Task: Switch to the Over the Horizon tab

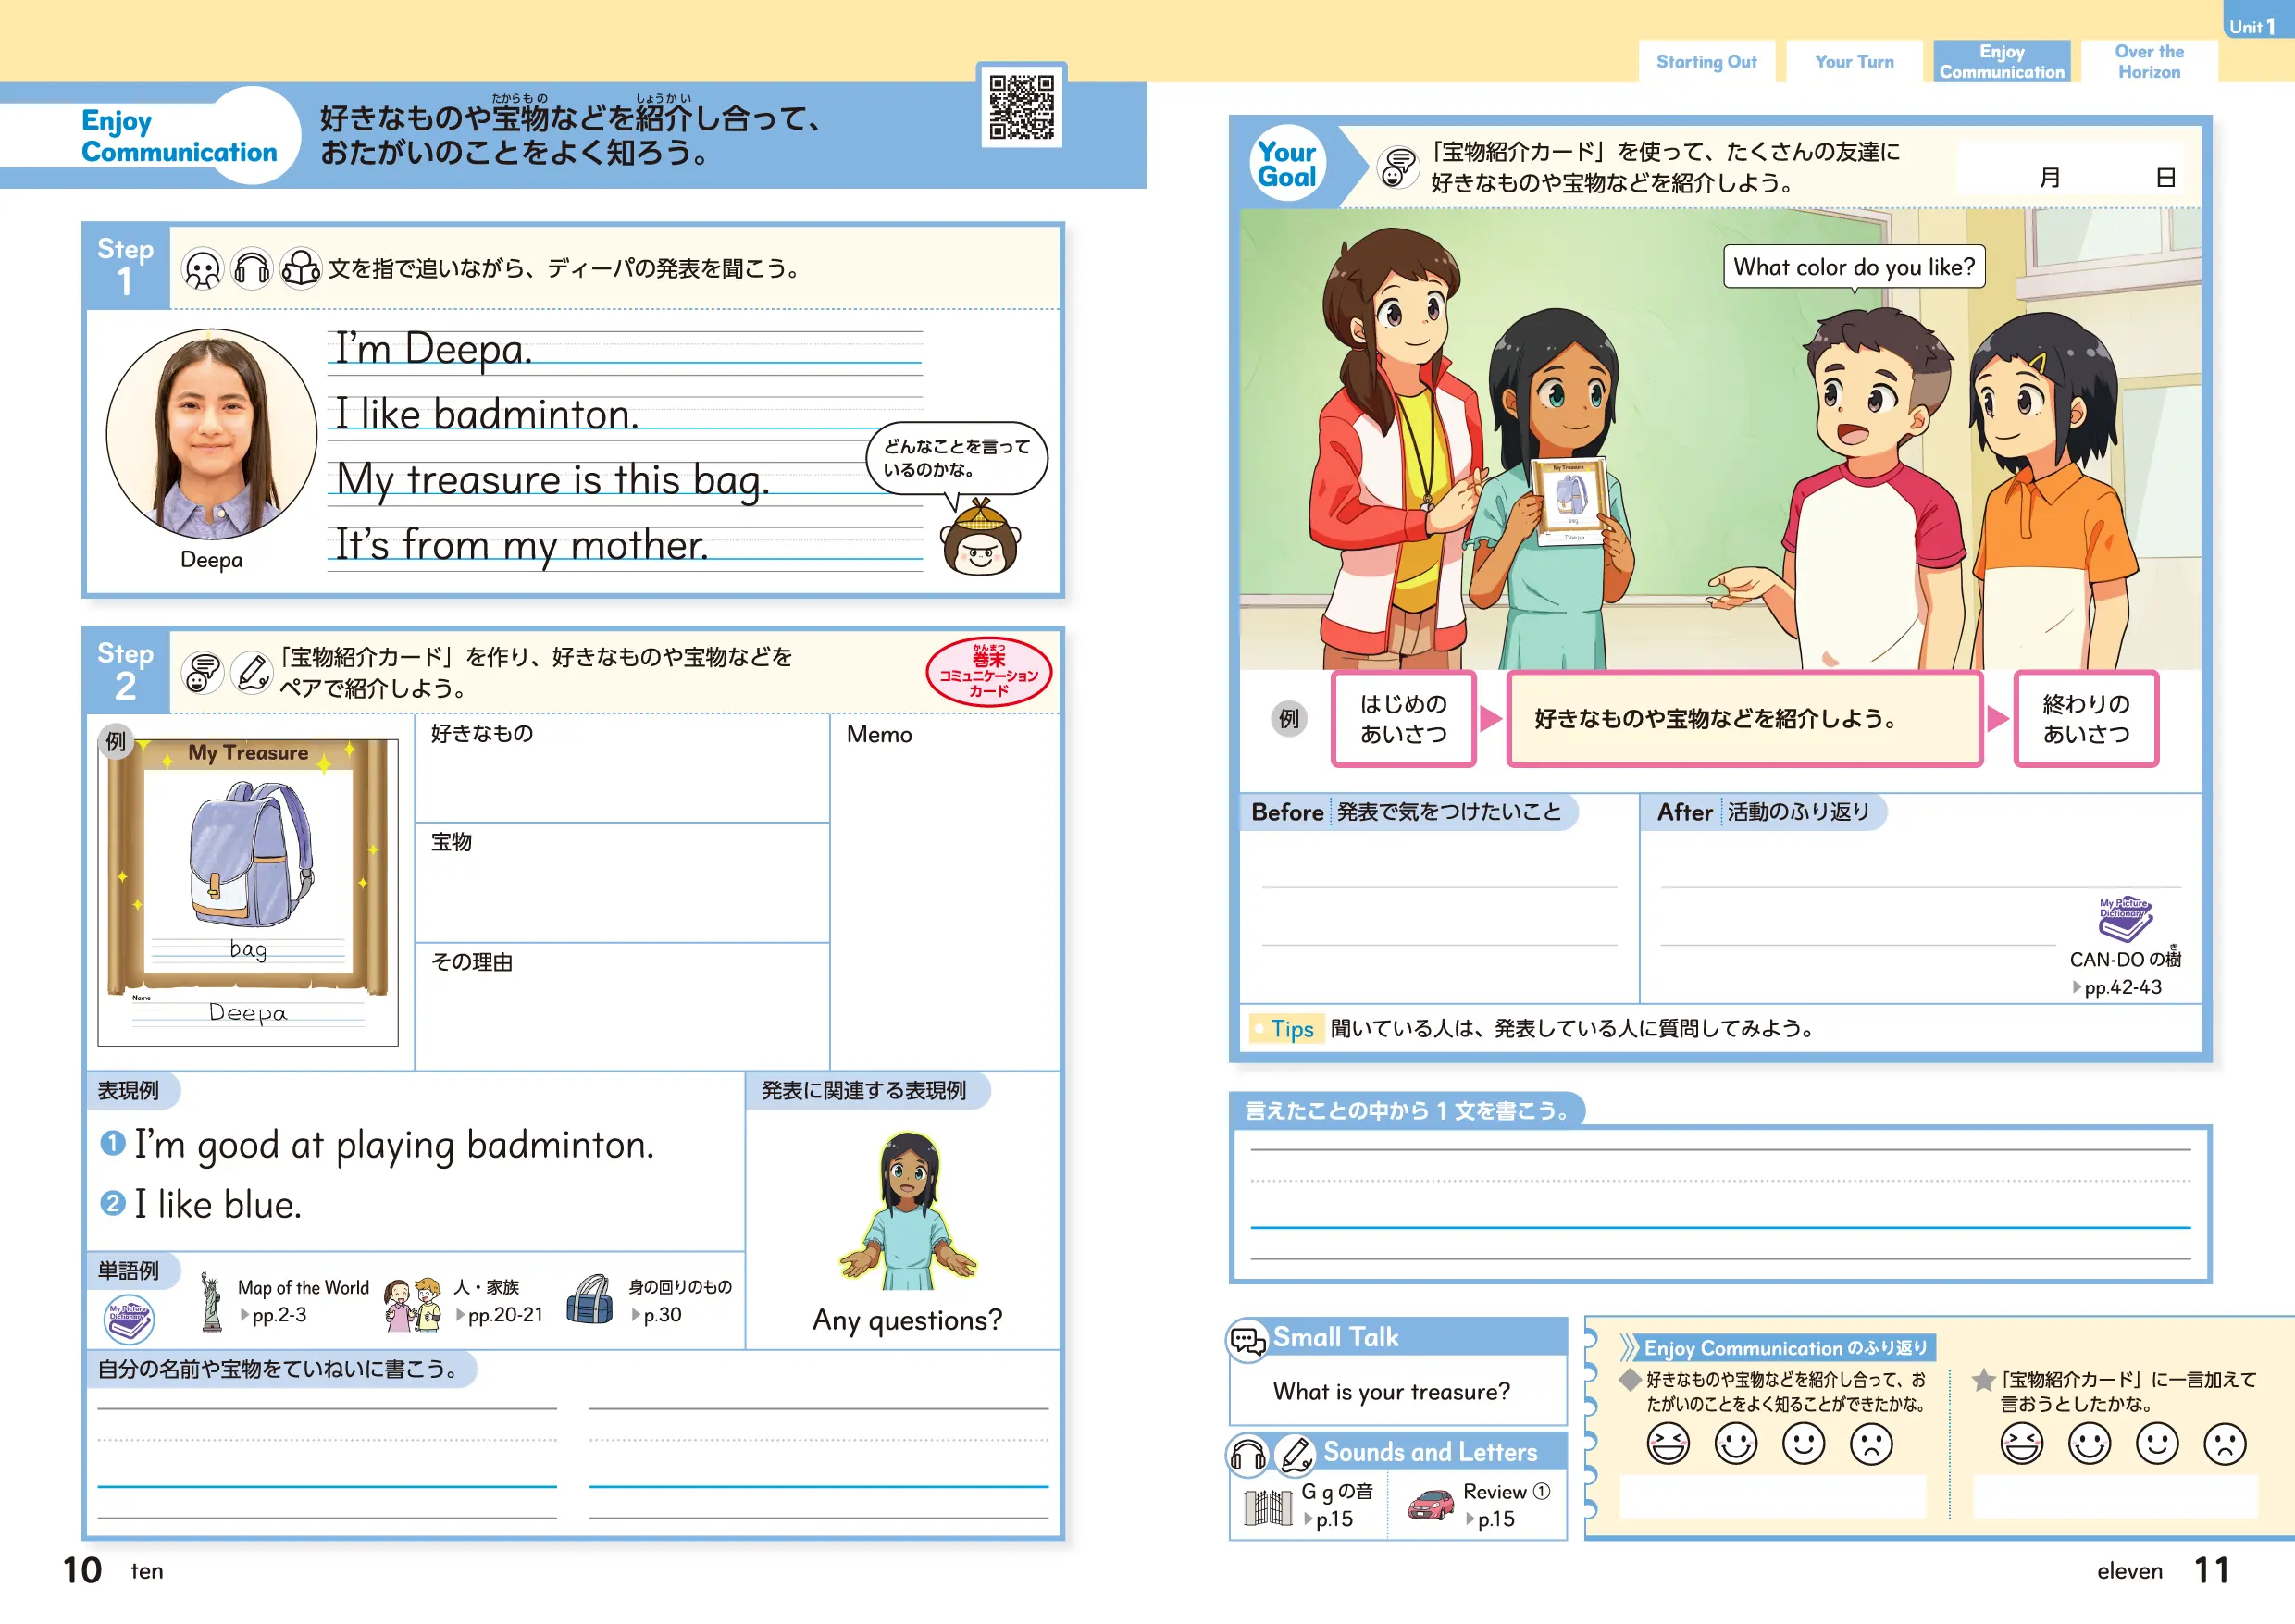Action: (2148, 62)
